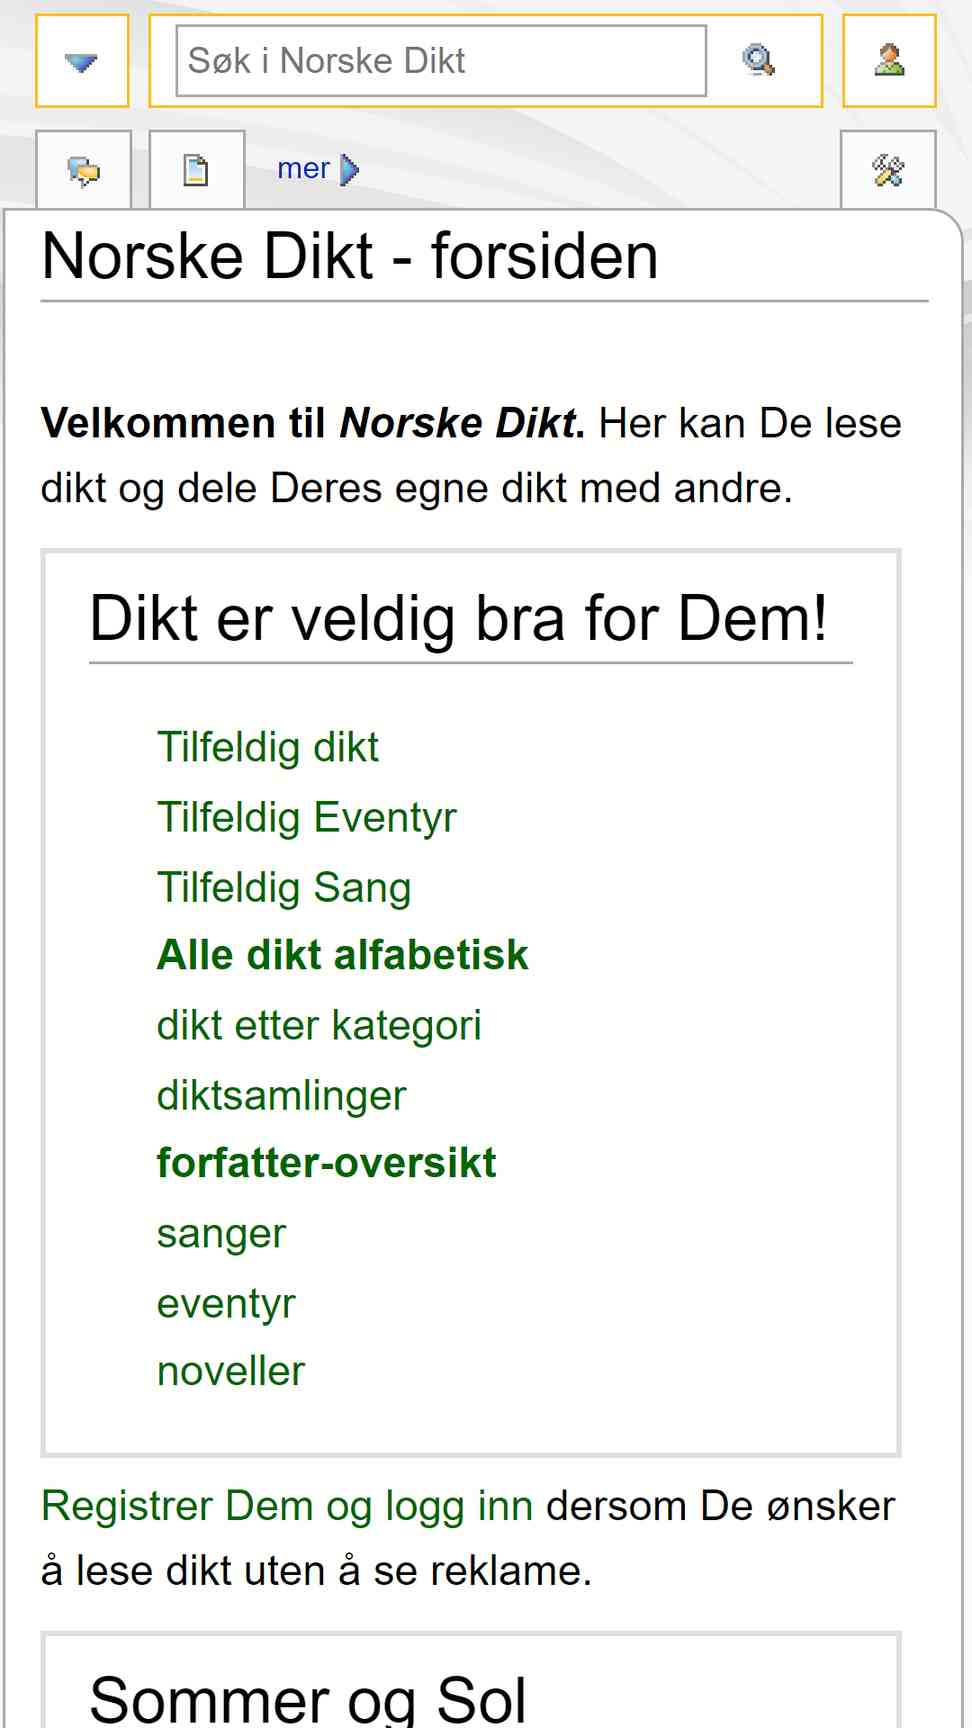Open Alle dikt alfabetisk

tap(342, 955)
